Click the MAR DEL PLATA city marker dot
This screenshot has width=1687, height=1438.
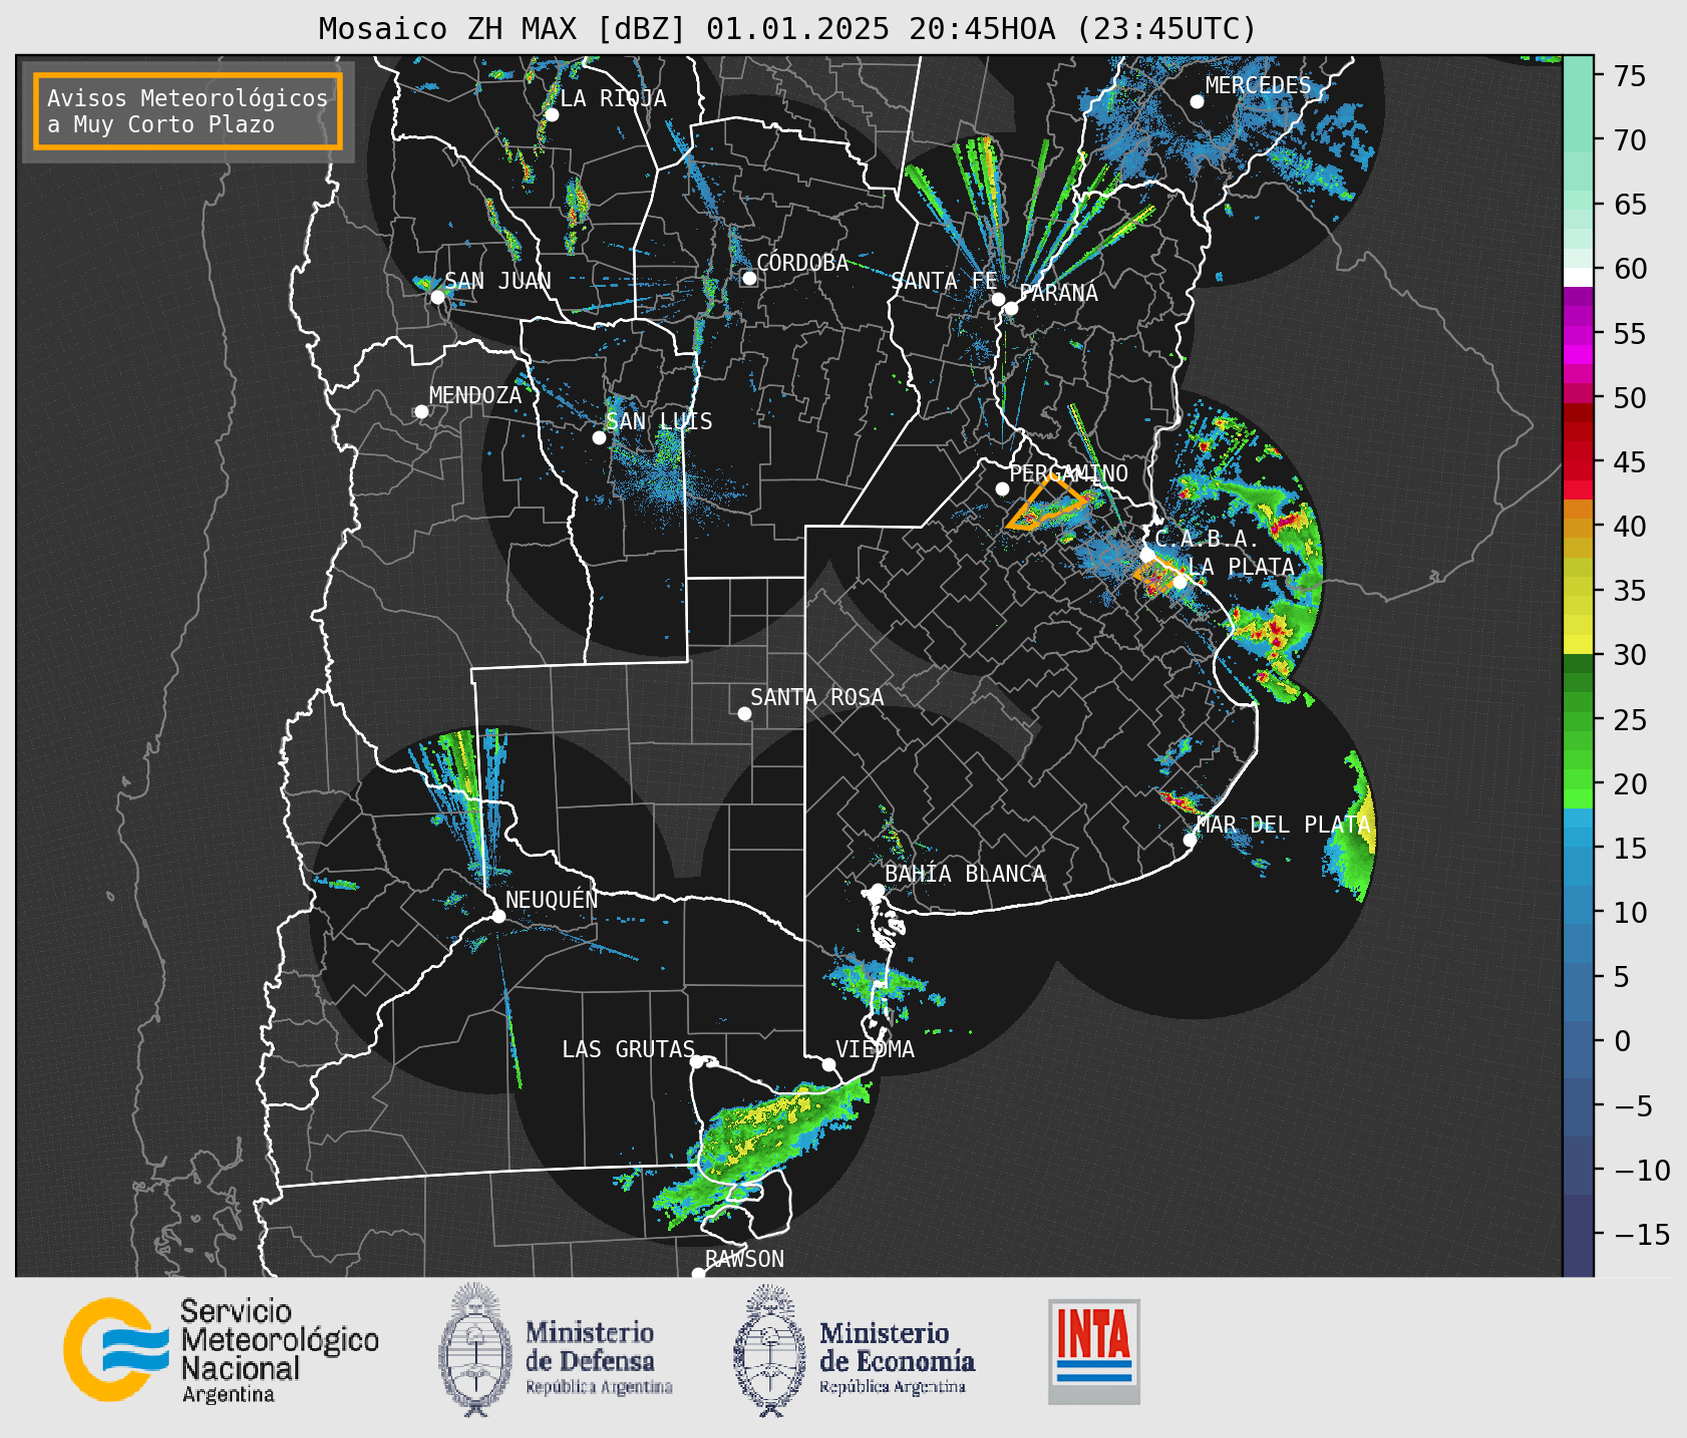coord(1190,840)
